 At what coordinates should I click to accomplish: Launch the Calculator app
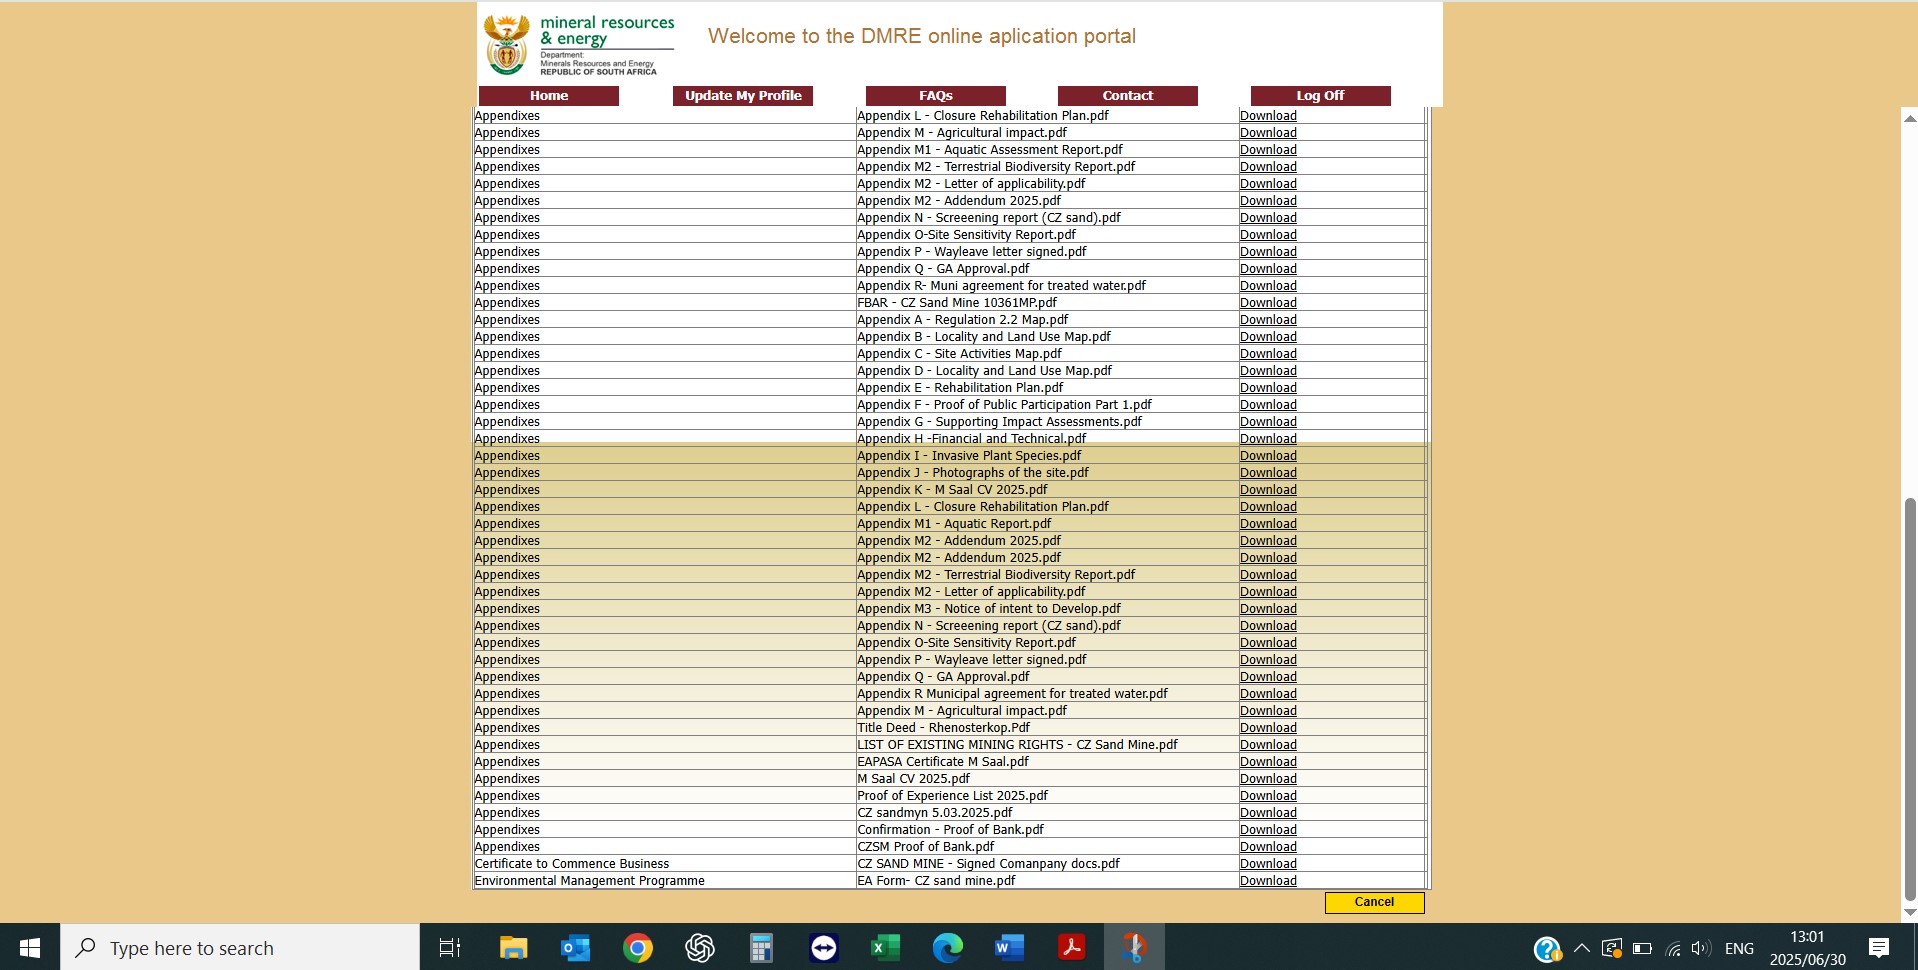coord(761,947)
